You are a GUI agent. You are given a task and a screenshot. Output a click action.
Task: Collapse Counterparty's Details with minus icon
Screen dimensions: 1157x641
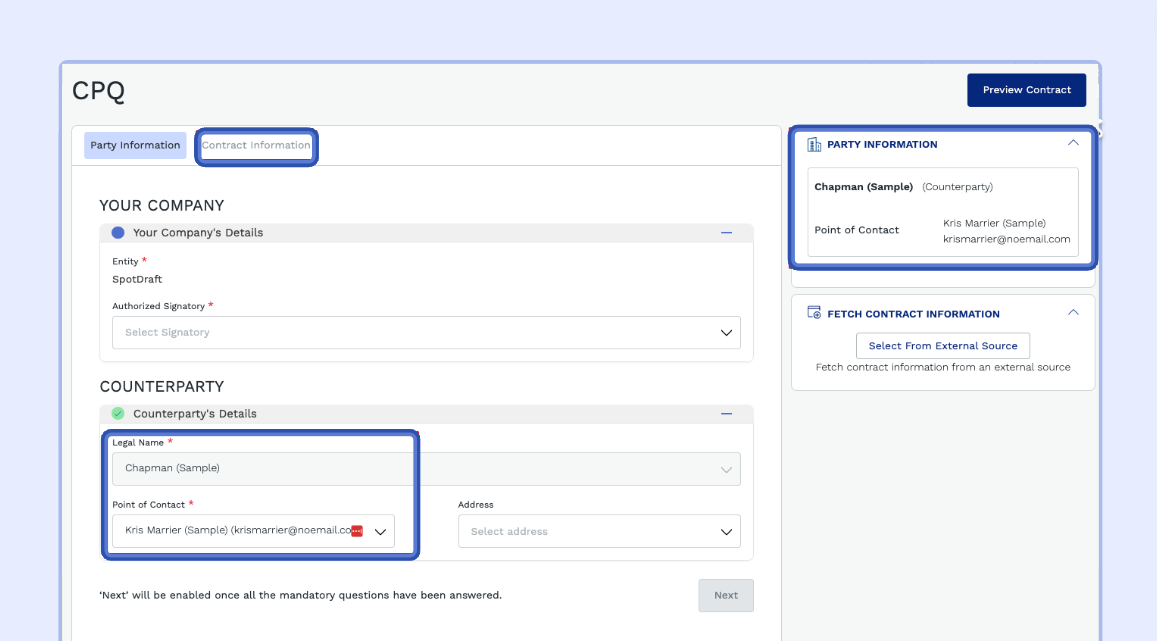tap(727, 413)
